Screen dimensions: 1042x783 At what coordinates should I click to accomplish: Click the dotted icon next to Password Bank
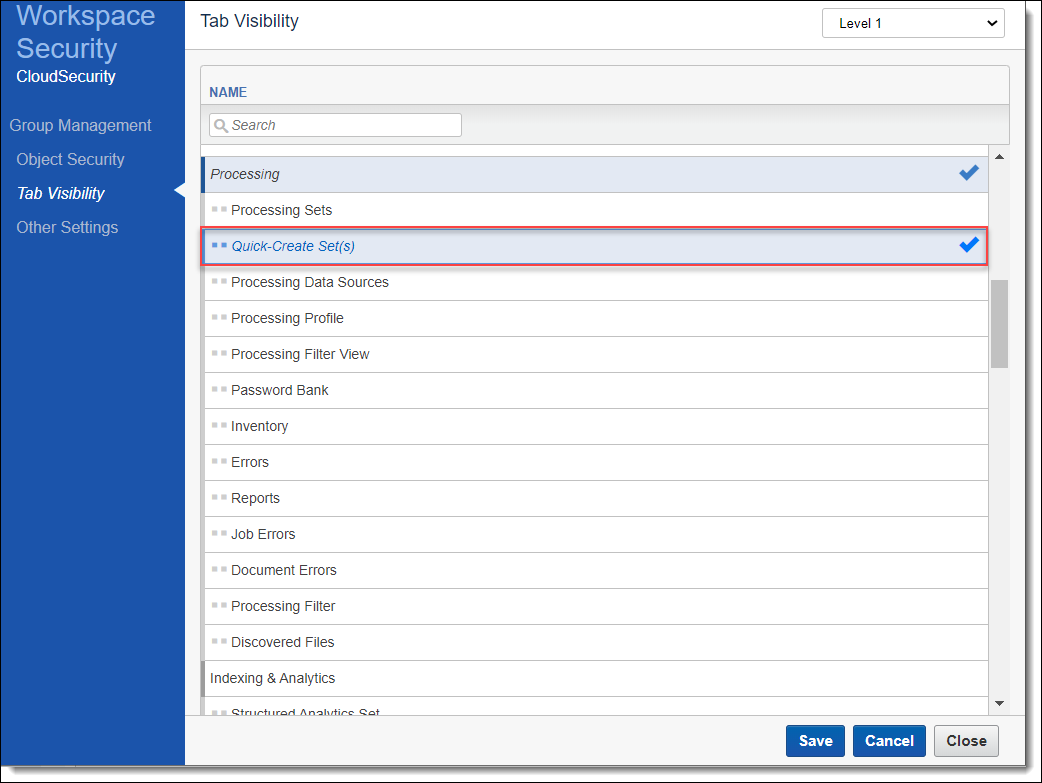(x=218, y=390)
